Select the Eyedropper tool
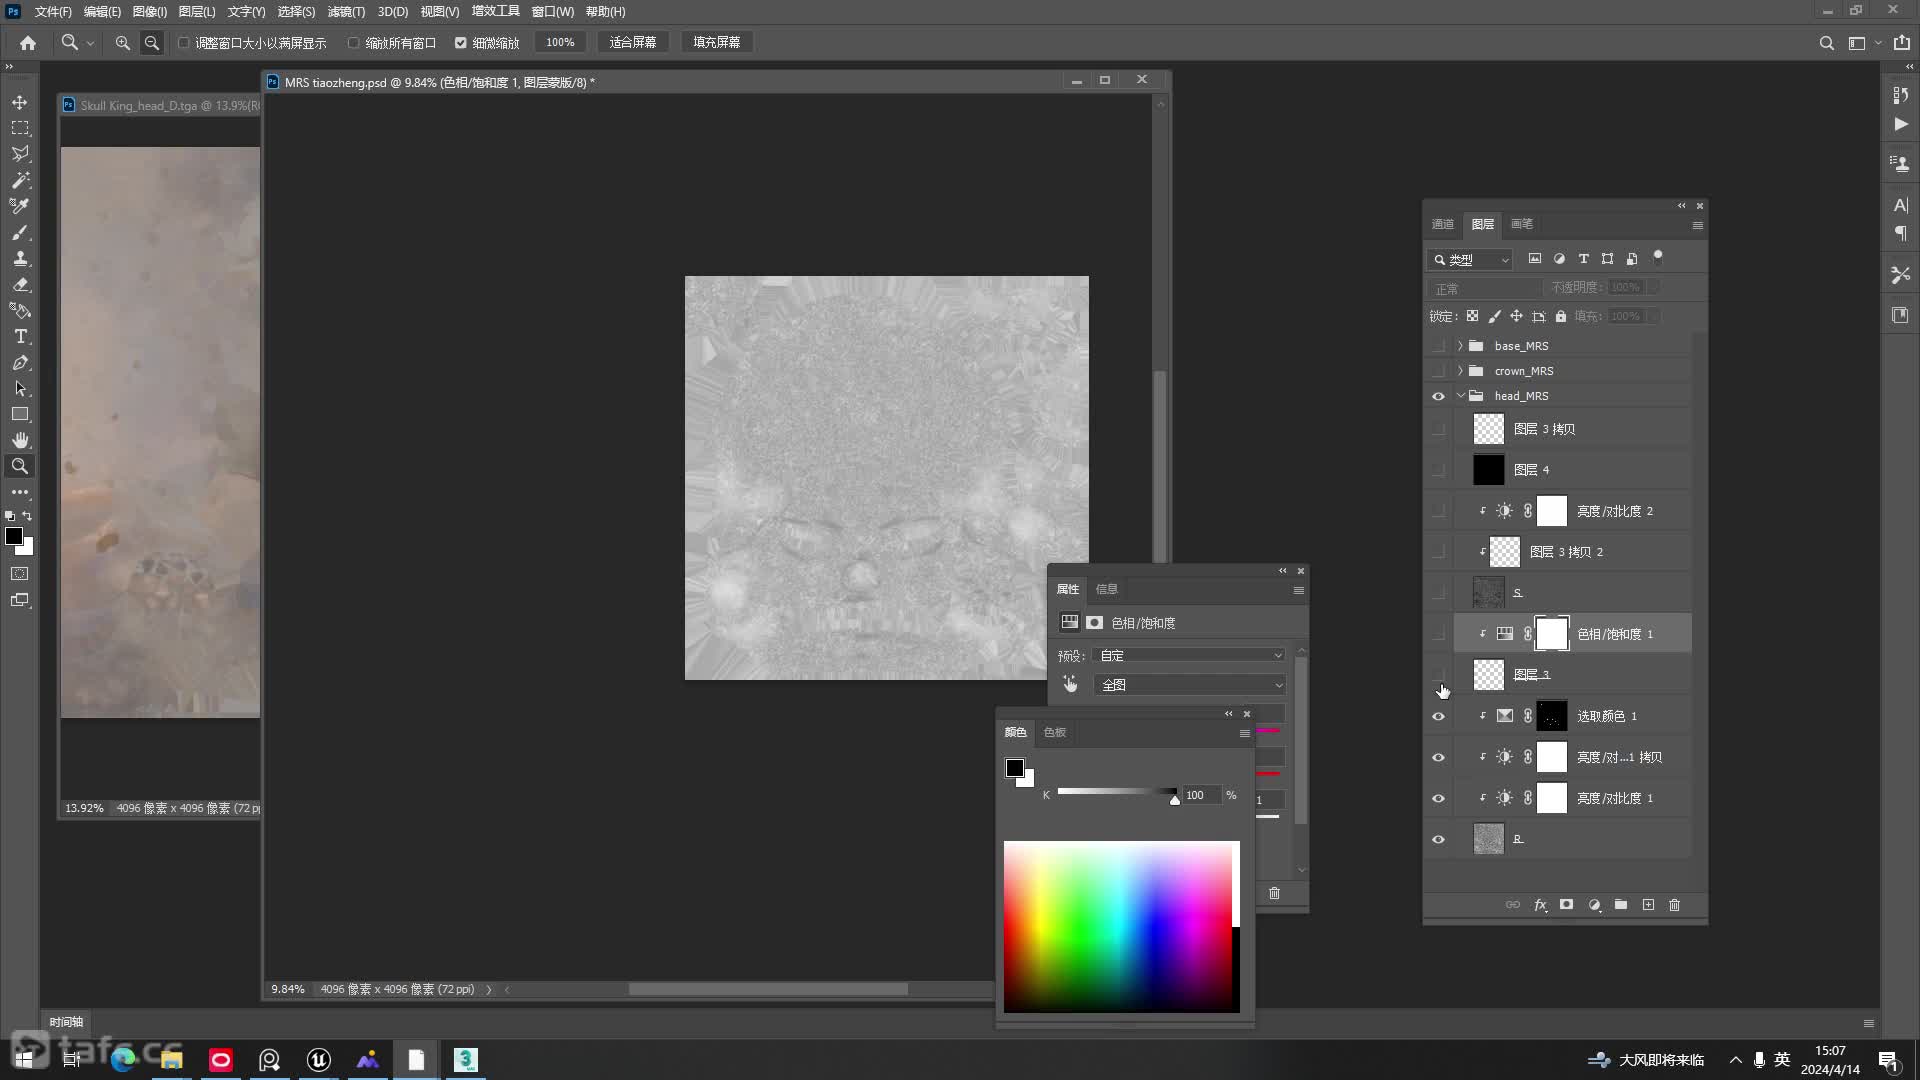 (x=20, y=206)
